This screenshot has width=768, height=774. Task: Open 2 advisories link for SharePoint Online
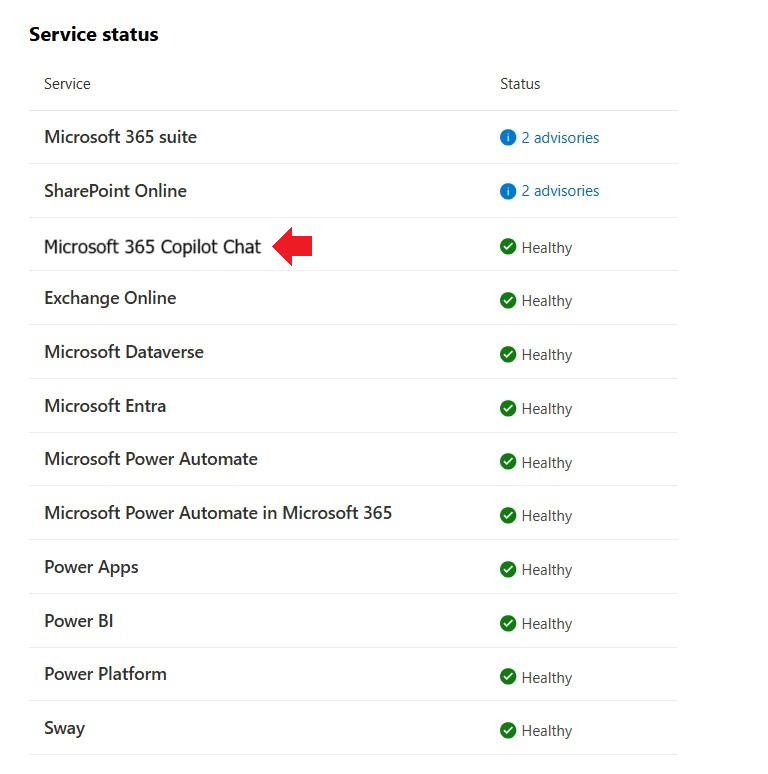(x=560, y=191)
